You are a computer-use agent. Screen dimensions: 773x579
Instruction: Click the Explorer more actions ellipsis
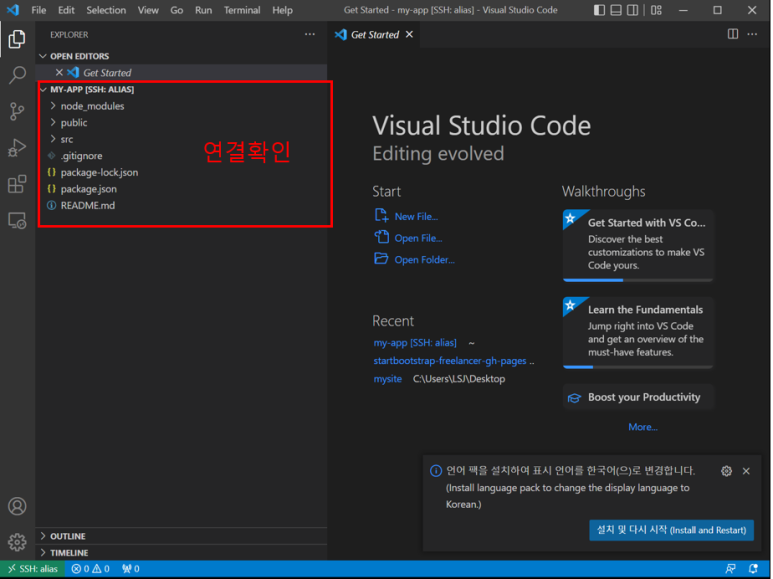(310, 35)
